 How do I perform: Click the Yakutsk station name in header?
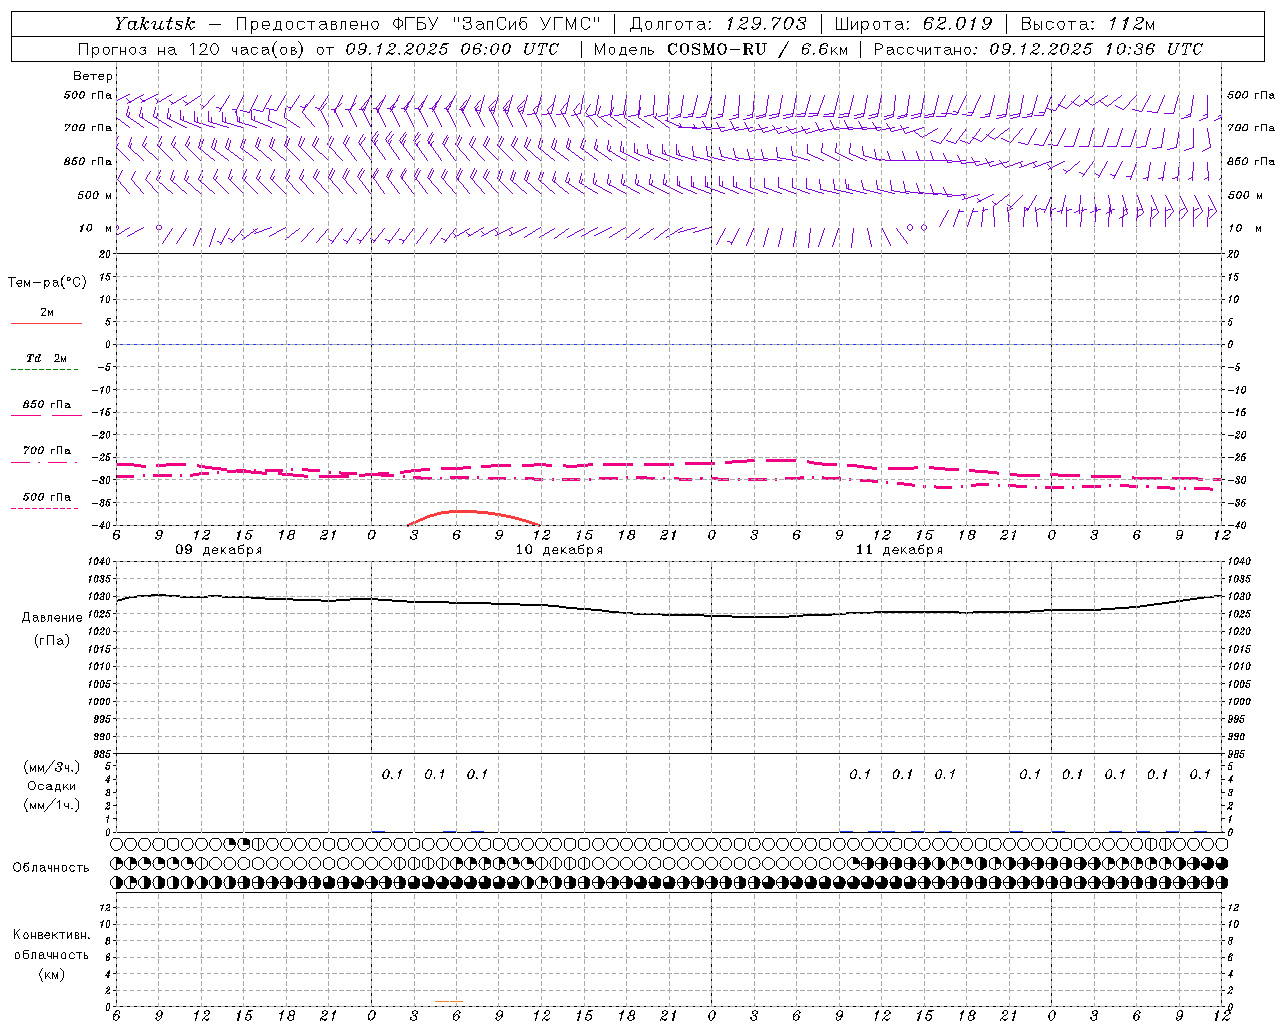point(155,24)
